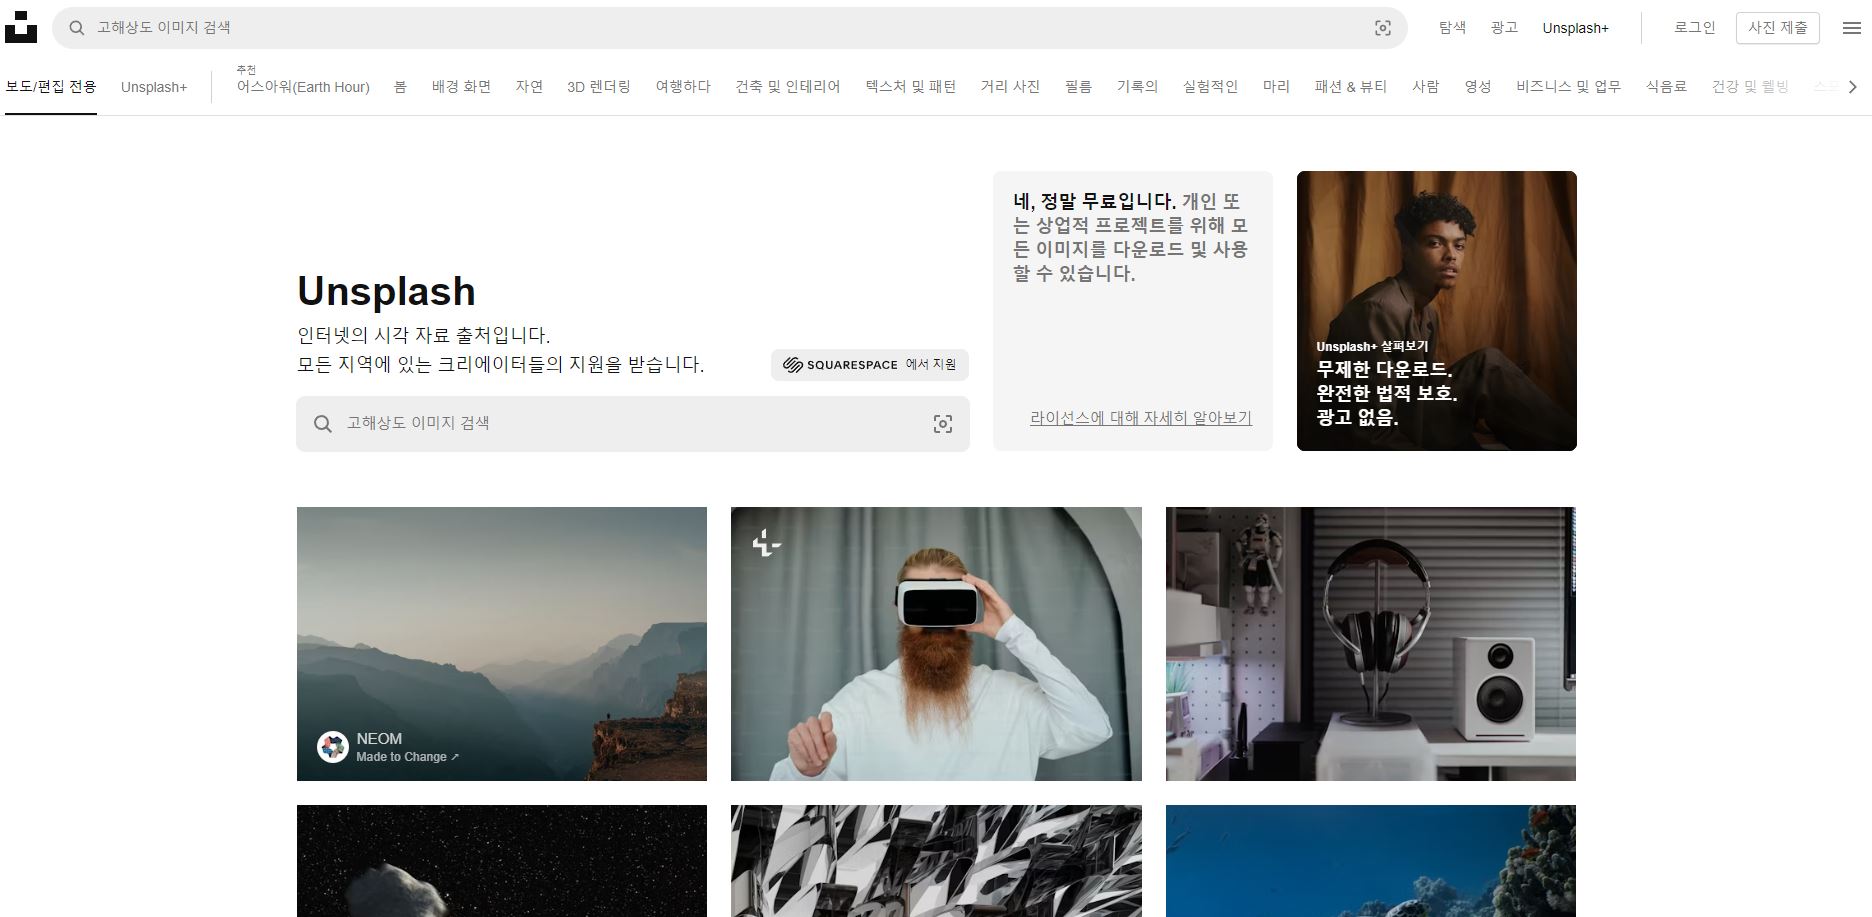1872x917 pixels.
Task: Select the 영성 category
Action: [x=1478, y=87]
